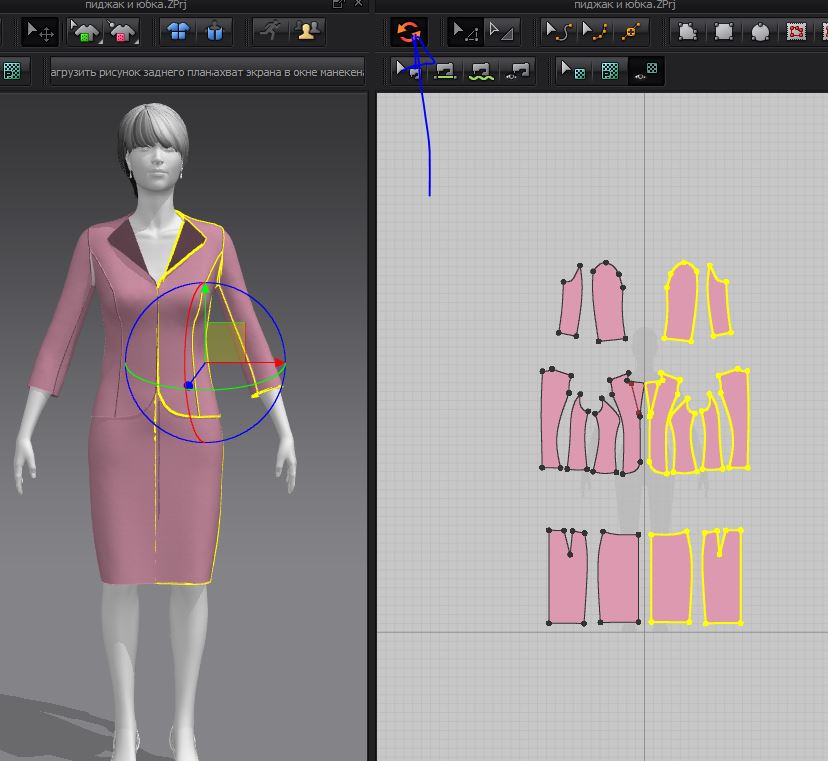Open the green garment Select Mesh tool
Image resolution: width=828 pixels, height=761 pixels.
[86, 32]
